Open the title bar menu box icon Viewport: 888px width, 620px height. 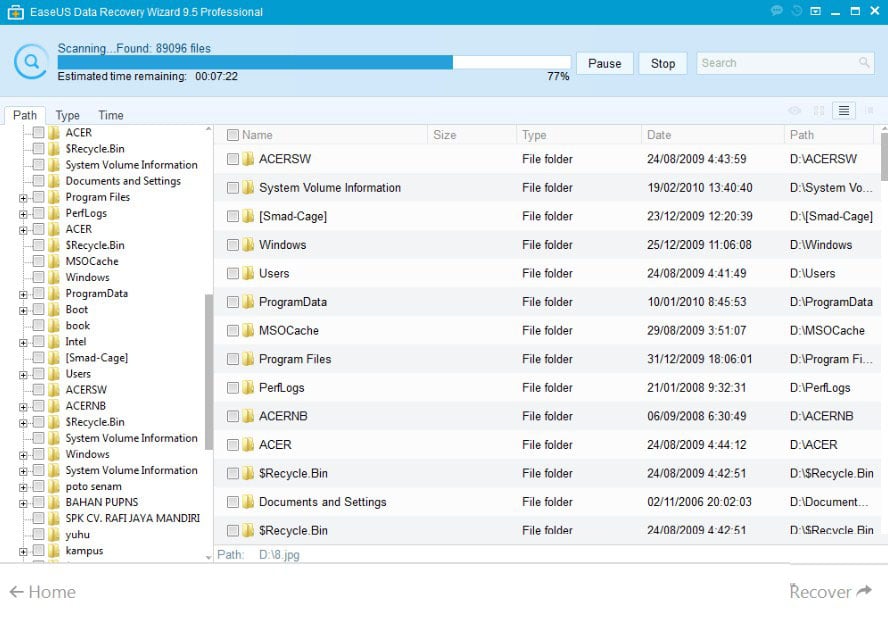click(x=816, y=11)
